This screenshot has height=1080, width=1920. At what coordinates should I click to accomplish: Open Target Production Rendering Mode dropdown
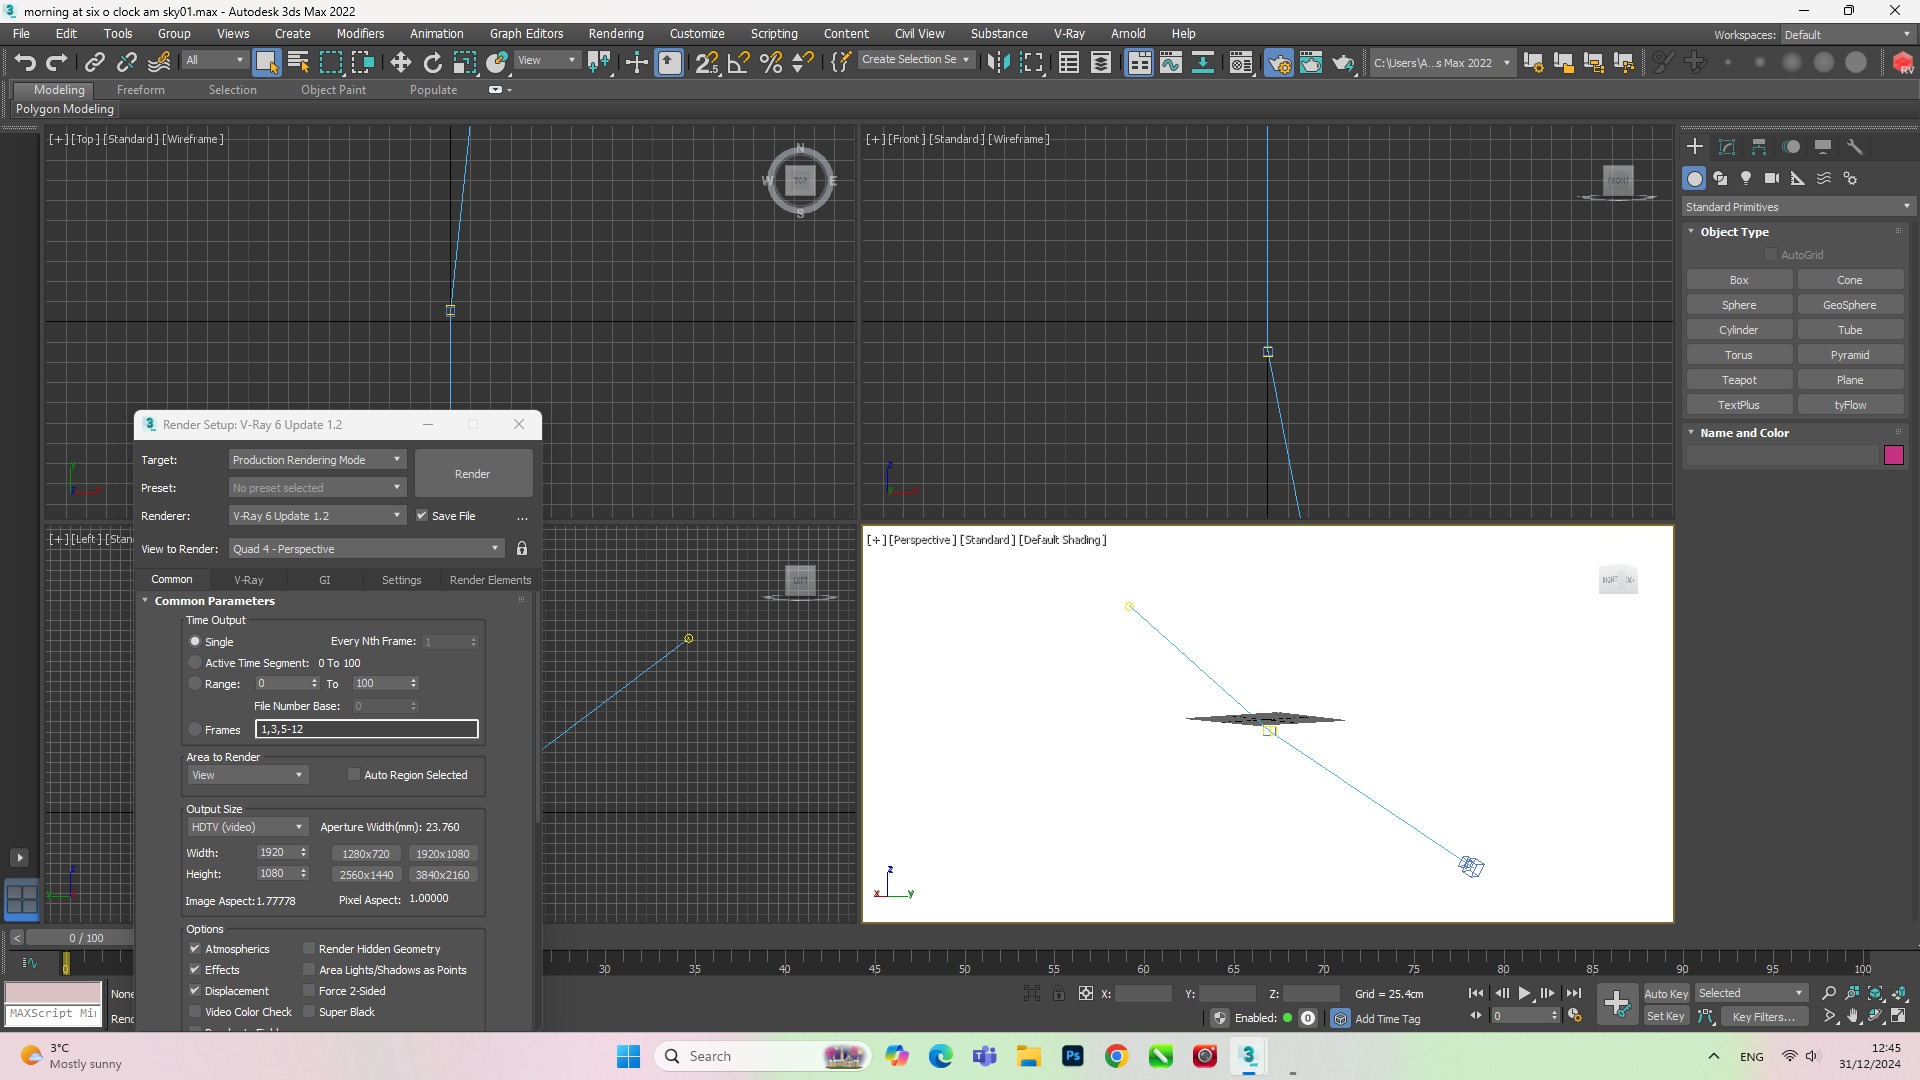tap(316, 460)
